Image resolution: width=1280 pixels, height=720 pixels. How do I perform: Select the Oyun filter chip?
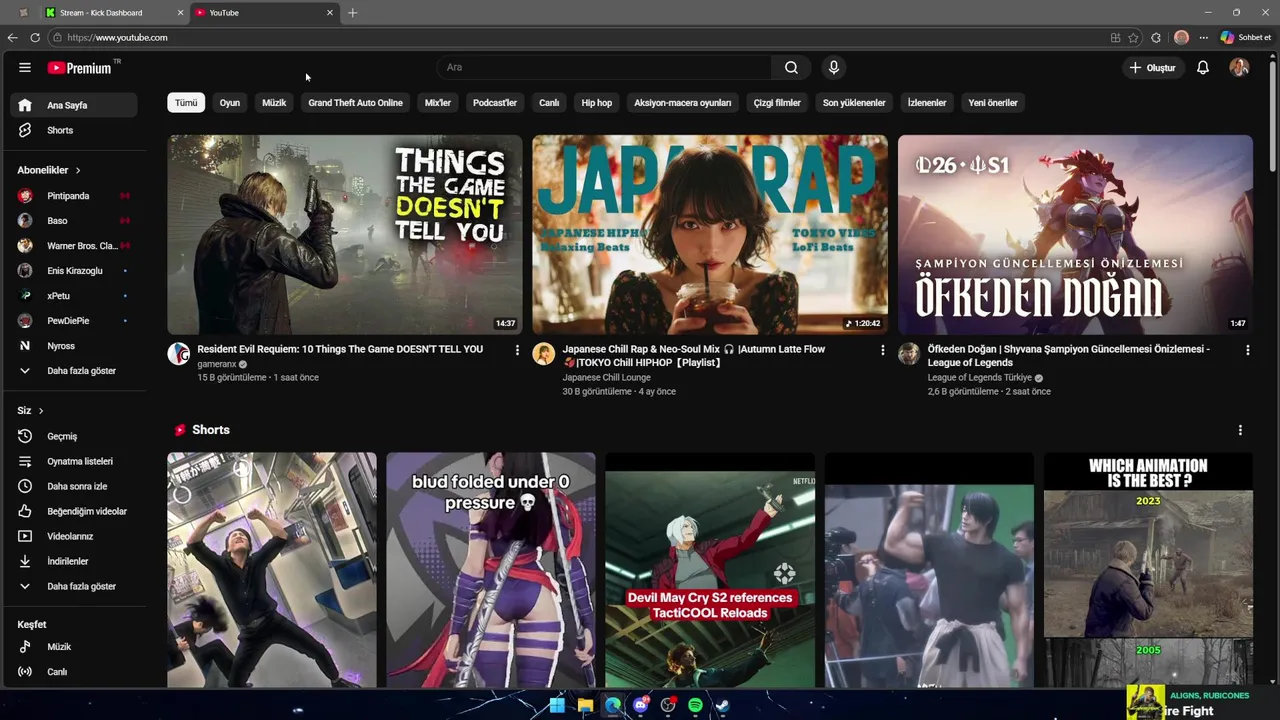pos(230,103)
